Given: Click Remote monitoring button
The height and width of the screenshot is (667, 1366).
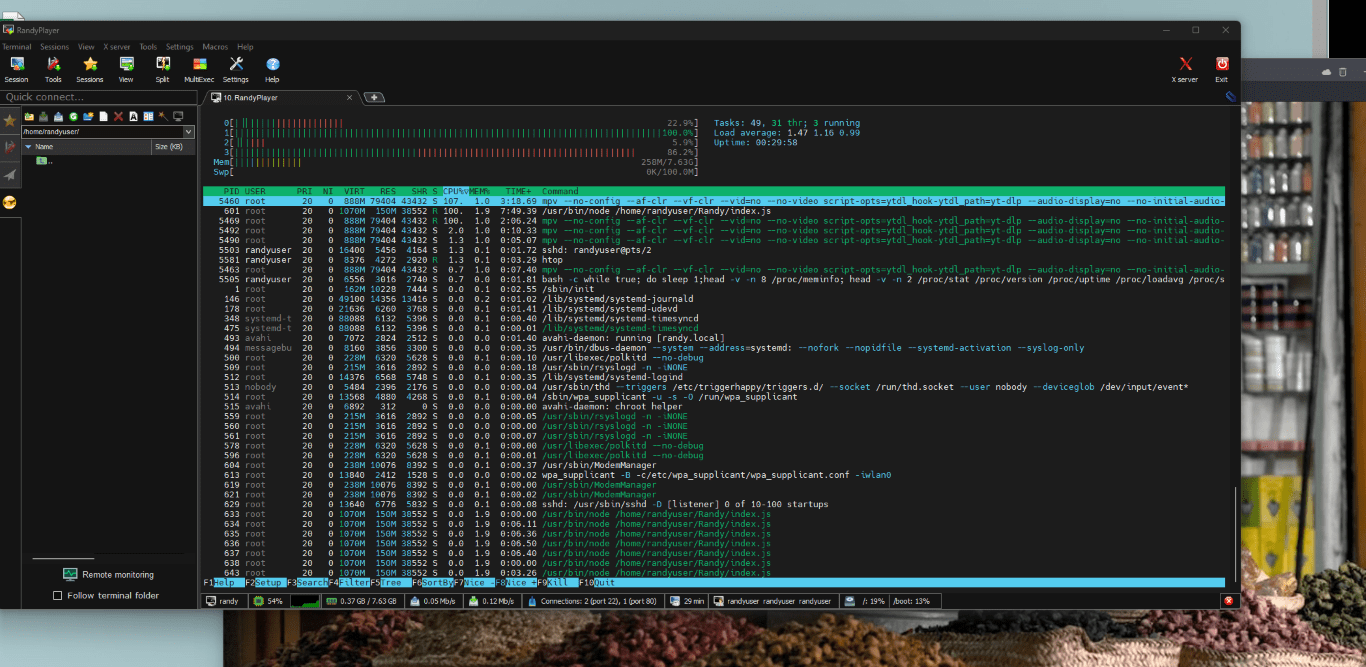Looking at the screenshot, I should point(108,574).
